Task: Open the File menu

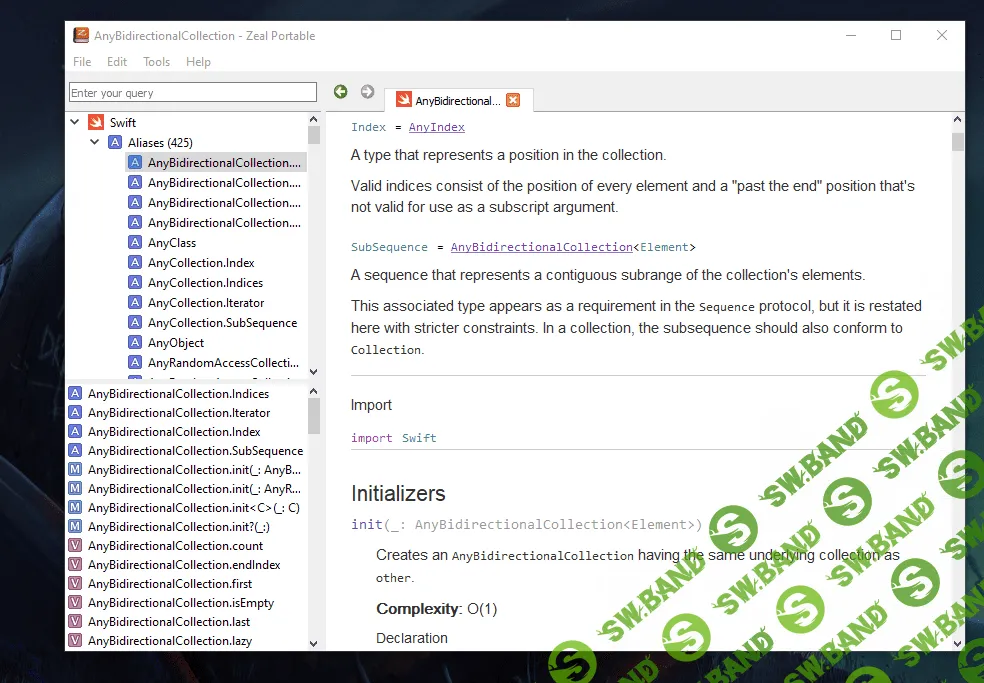Action: click(x=82, y=62)
